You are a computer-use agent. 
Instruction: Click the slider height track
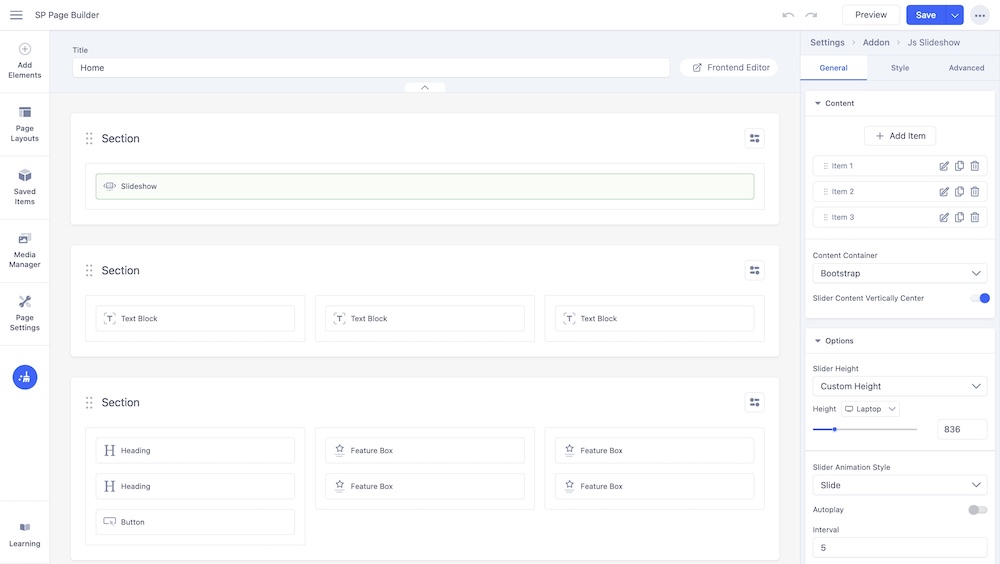coord(880,429)
